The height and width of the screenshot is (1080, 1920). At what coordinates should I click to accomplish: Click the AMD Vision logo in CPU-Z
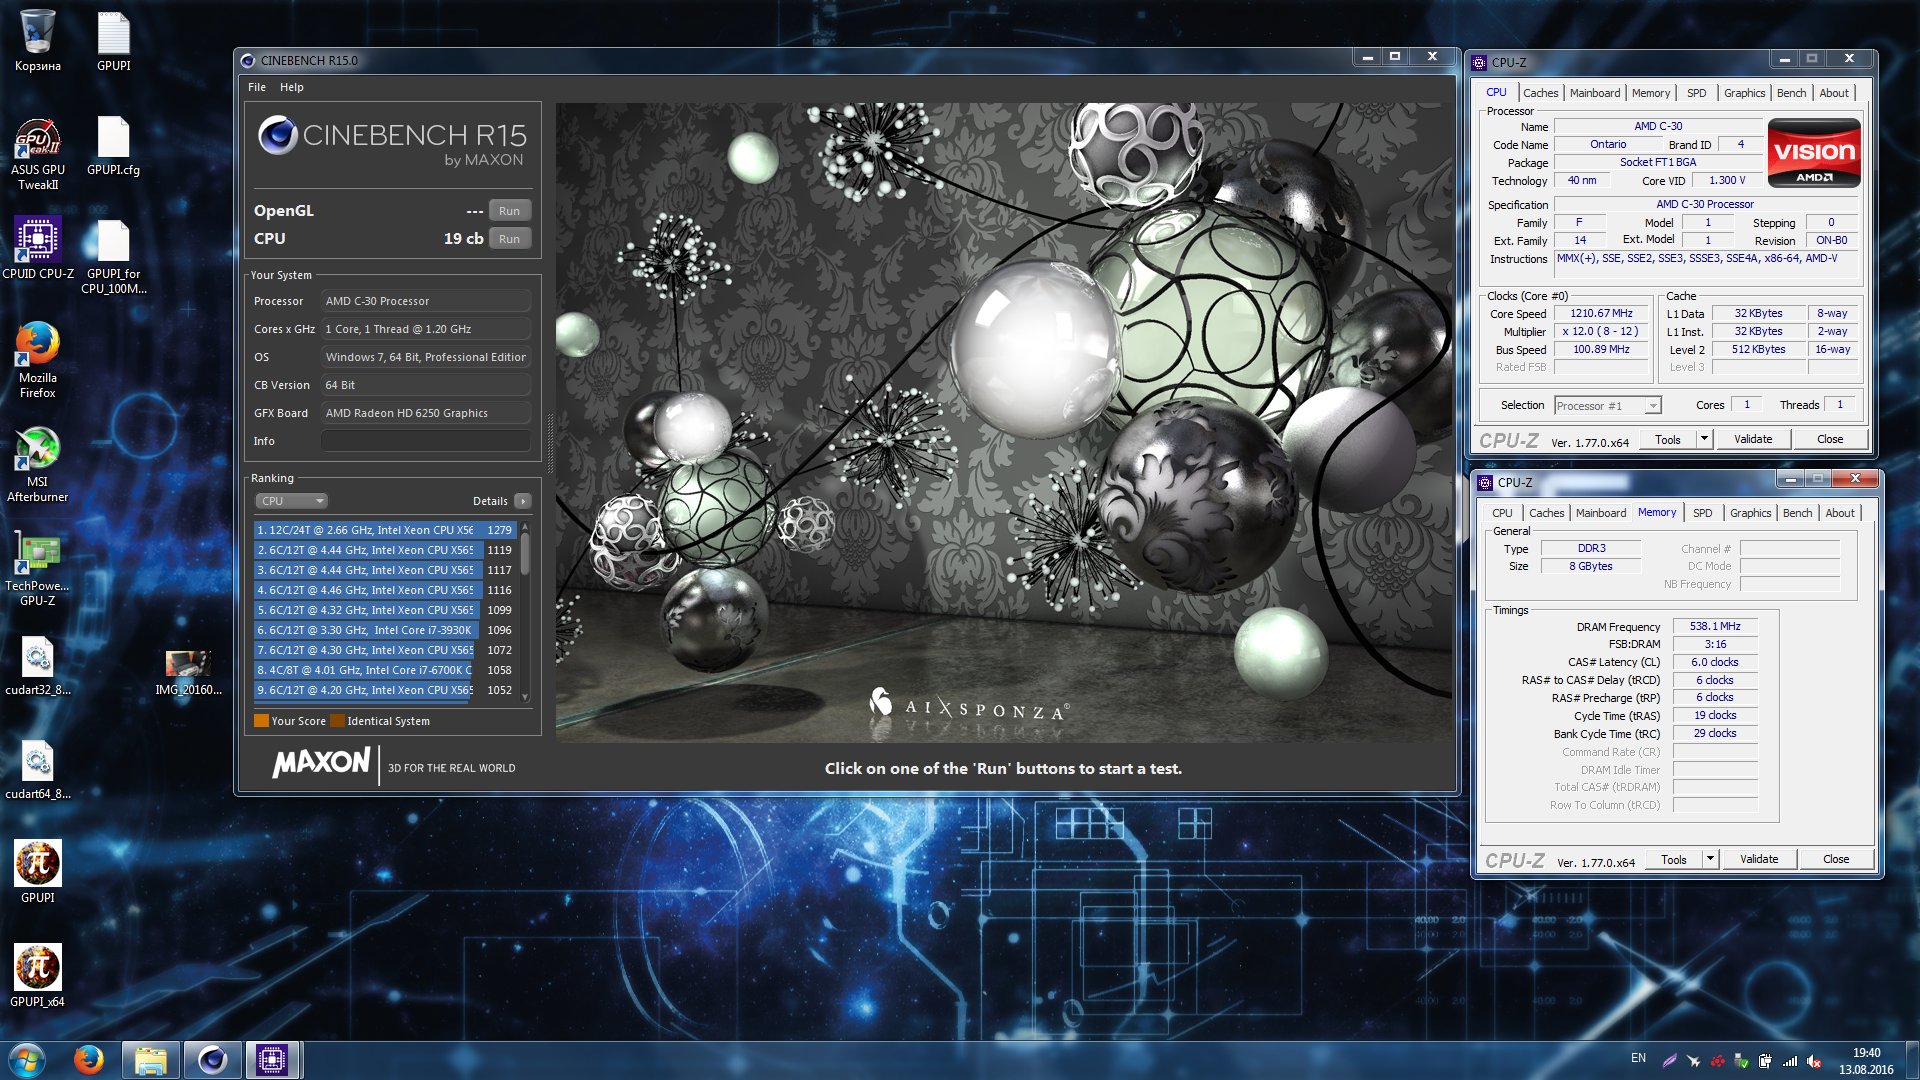[1814, 153]
